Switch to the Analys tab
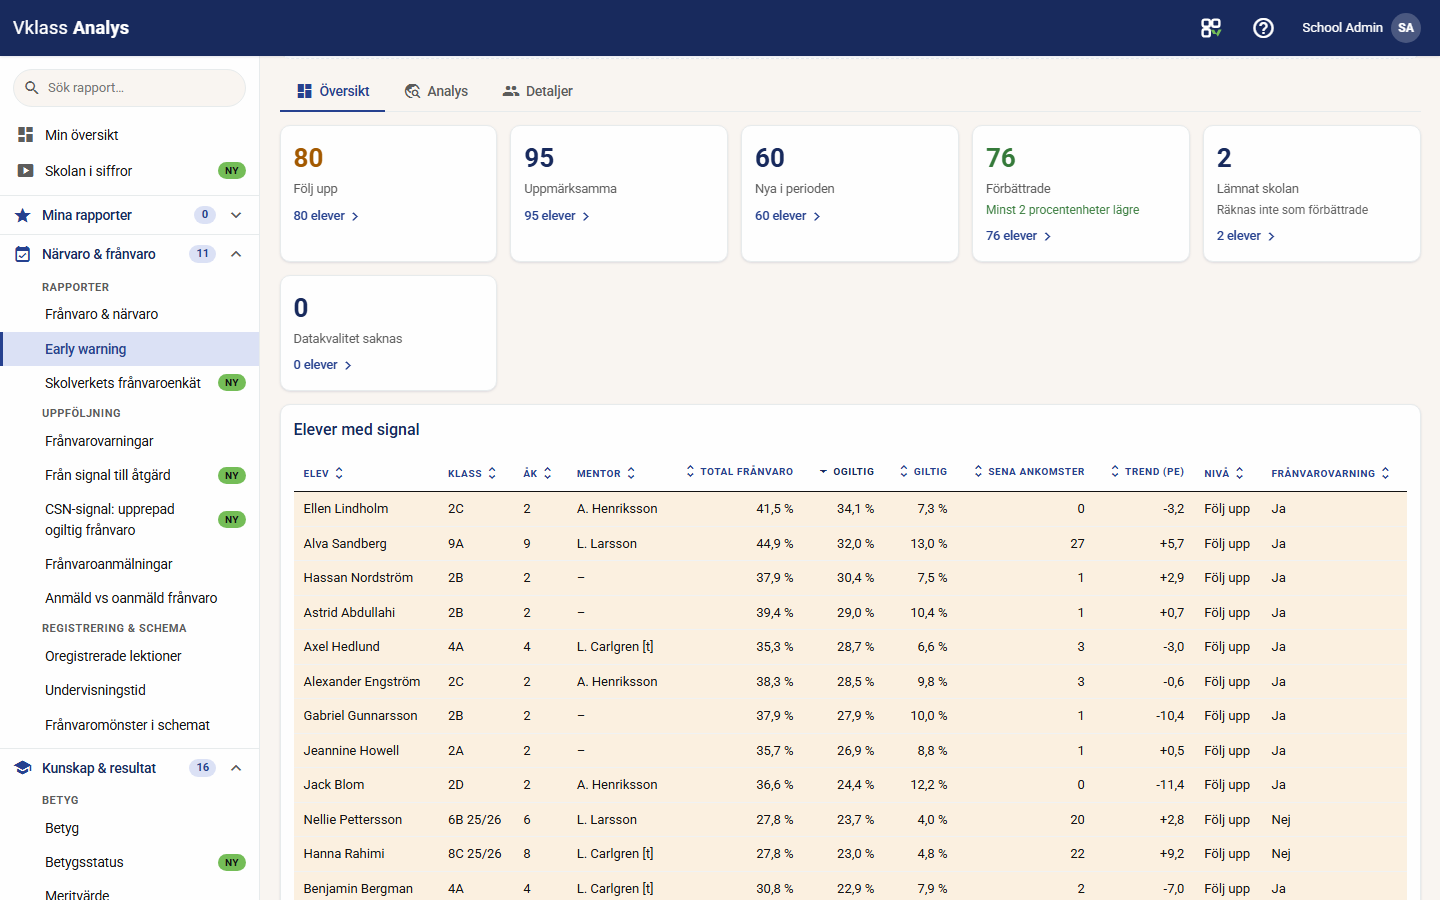 pos(436,91)
